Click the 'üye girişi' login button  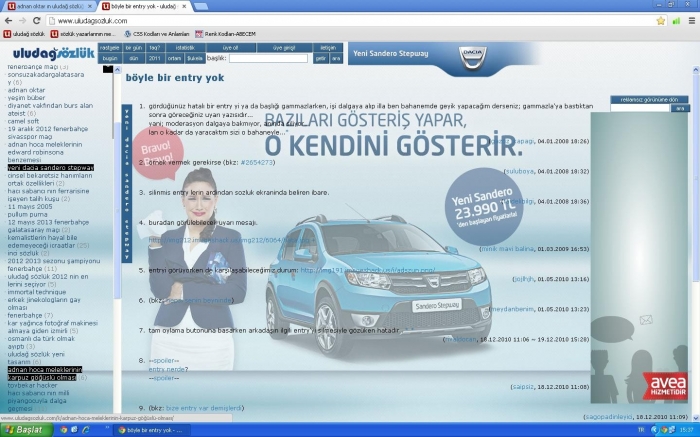tap(284, 48)
